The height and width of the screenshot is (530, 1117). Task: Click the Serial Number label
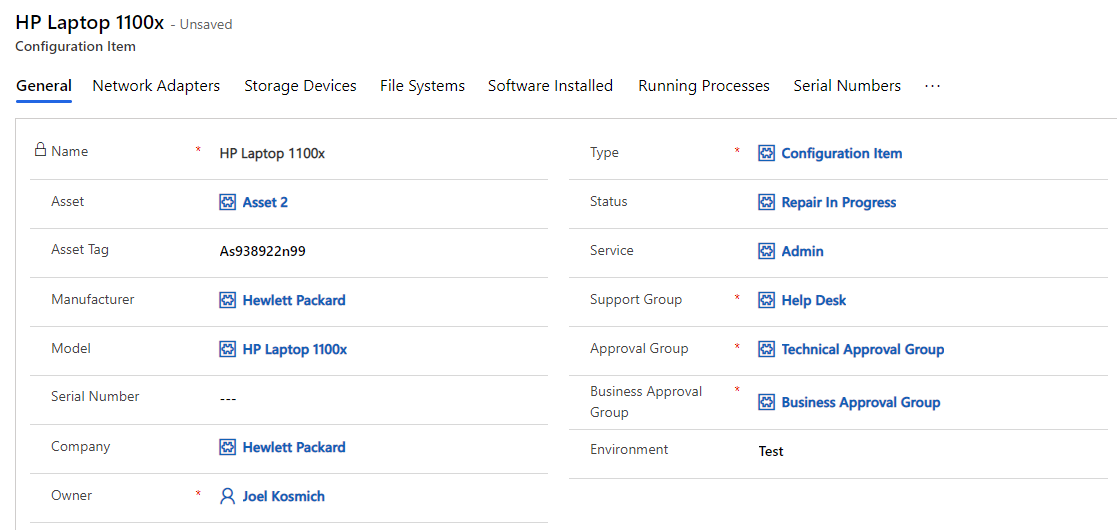[x=95, y=397]
